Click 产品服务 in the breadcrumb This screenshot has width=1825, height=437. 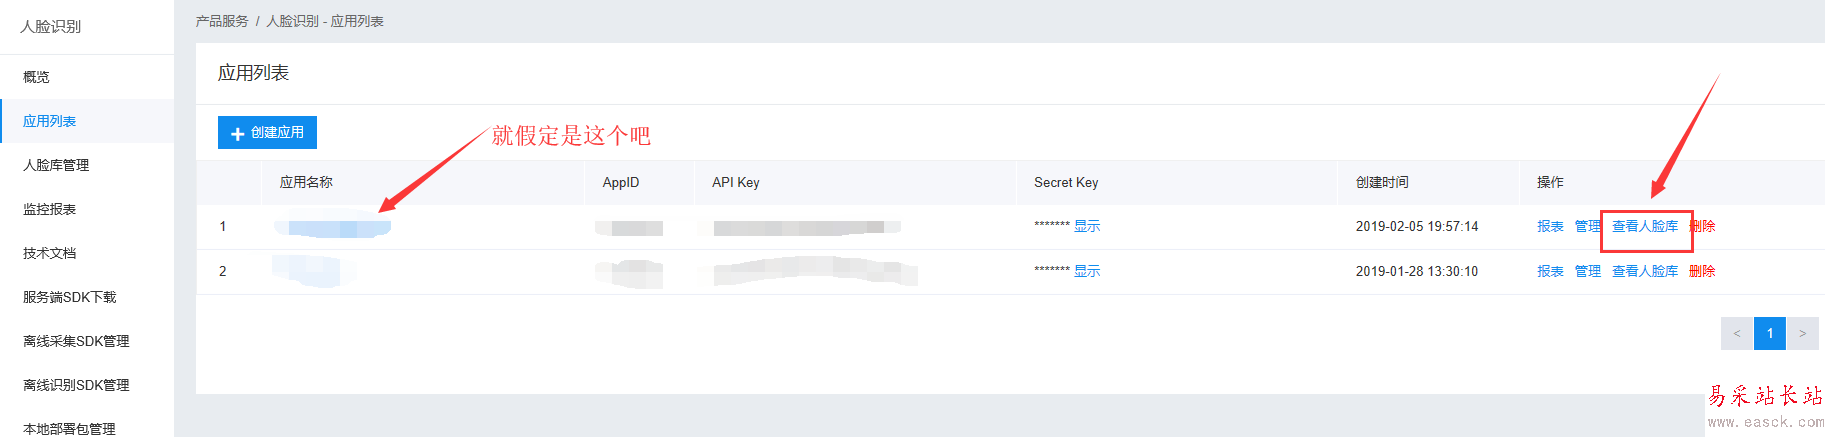click(x=222, y=21)
